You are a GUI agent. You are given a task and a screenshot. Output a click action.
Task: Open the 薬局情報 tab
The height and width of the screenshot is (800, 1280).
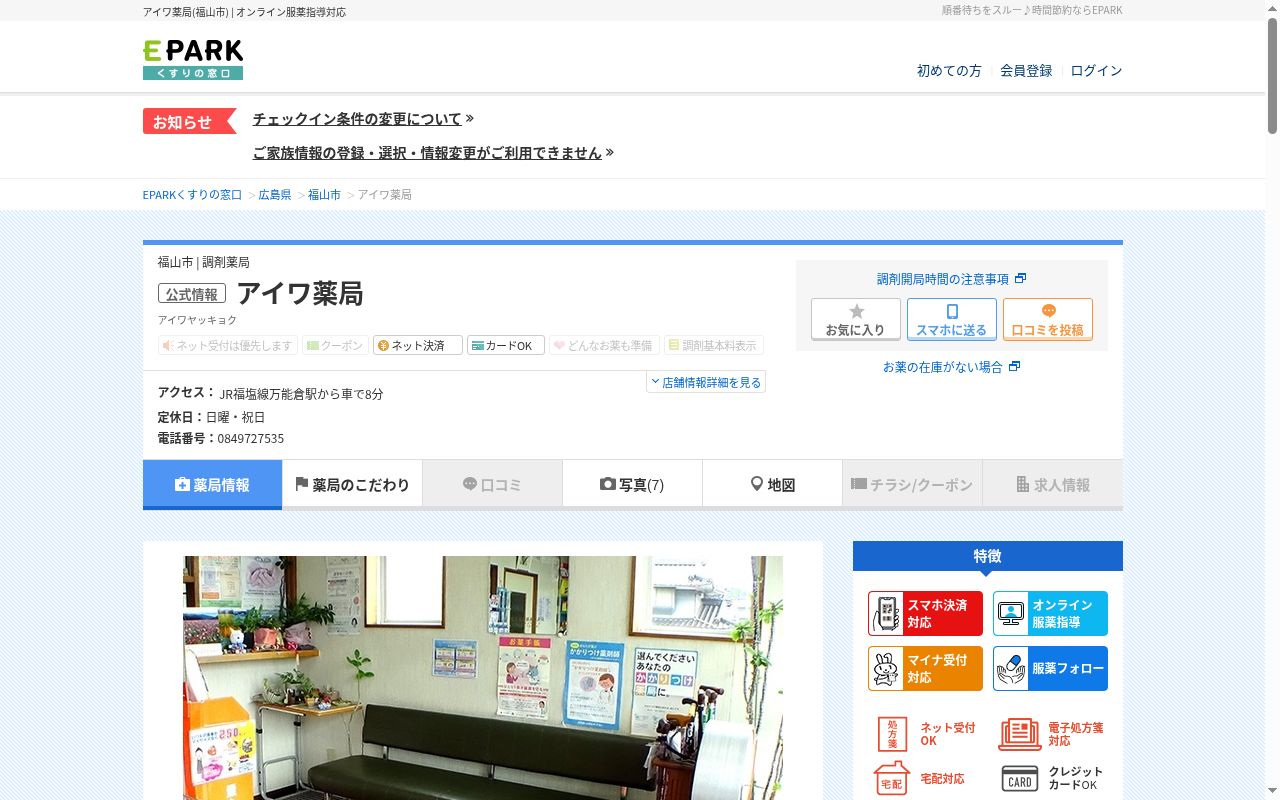coord(212,484)
